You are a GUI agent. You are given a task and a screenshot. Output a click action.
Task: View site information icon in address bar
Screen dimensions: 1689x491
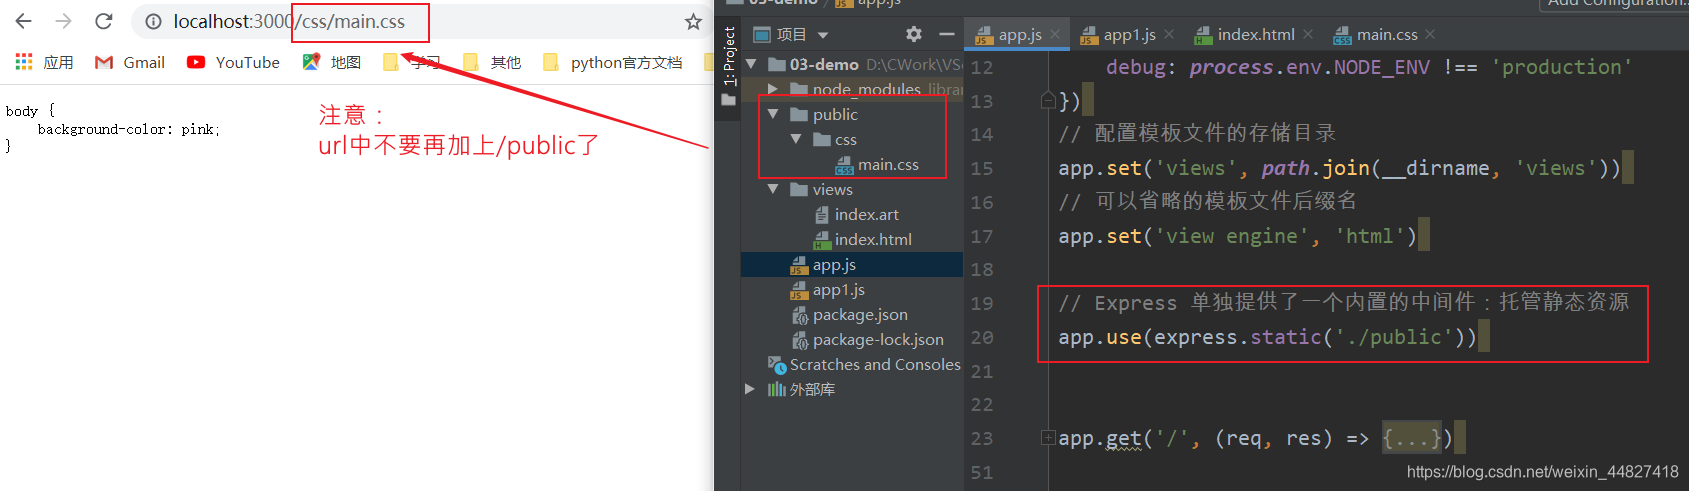point(153,21)
